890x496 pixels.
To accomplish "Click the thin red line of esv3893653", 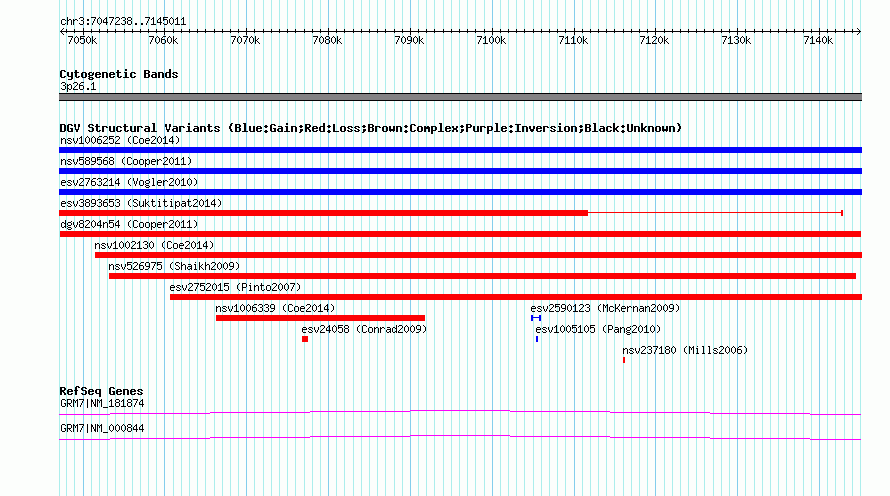I will [715, 213].
